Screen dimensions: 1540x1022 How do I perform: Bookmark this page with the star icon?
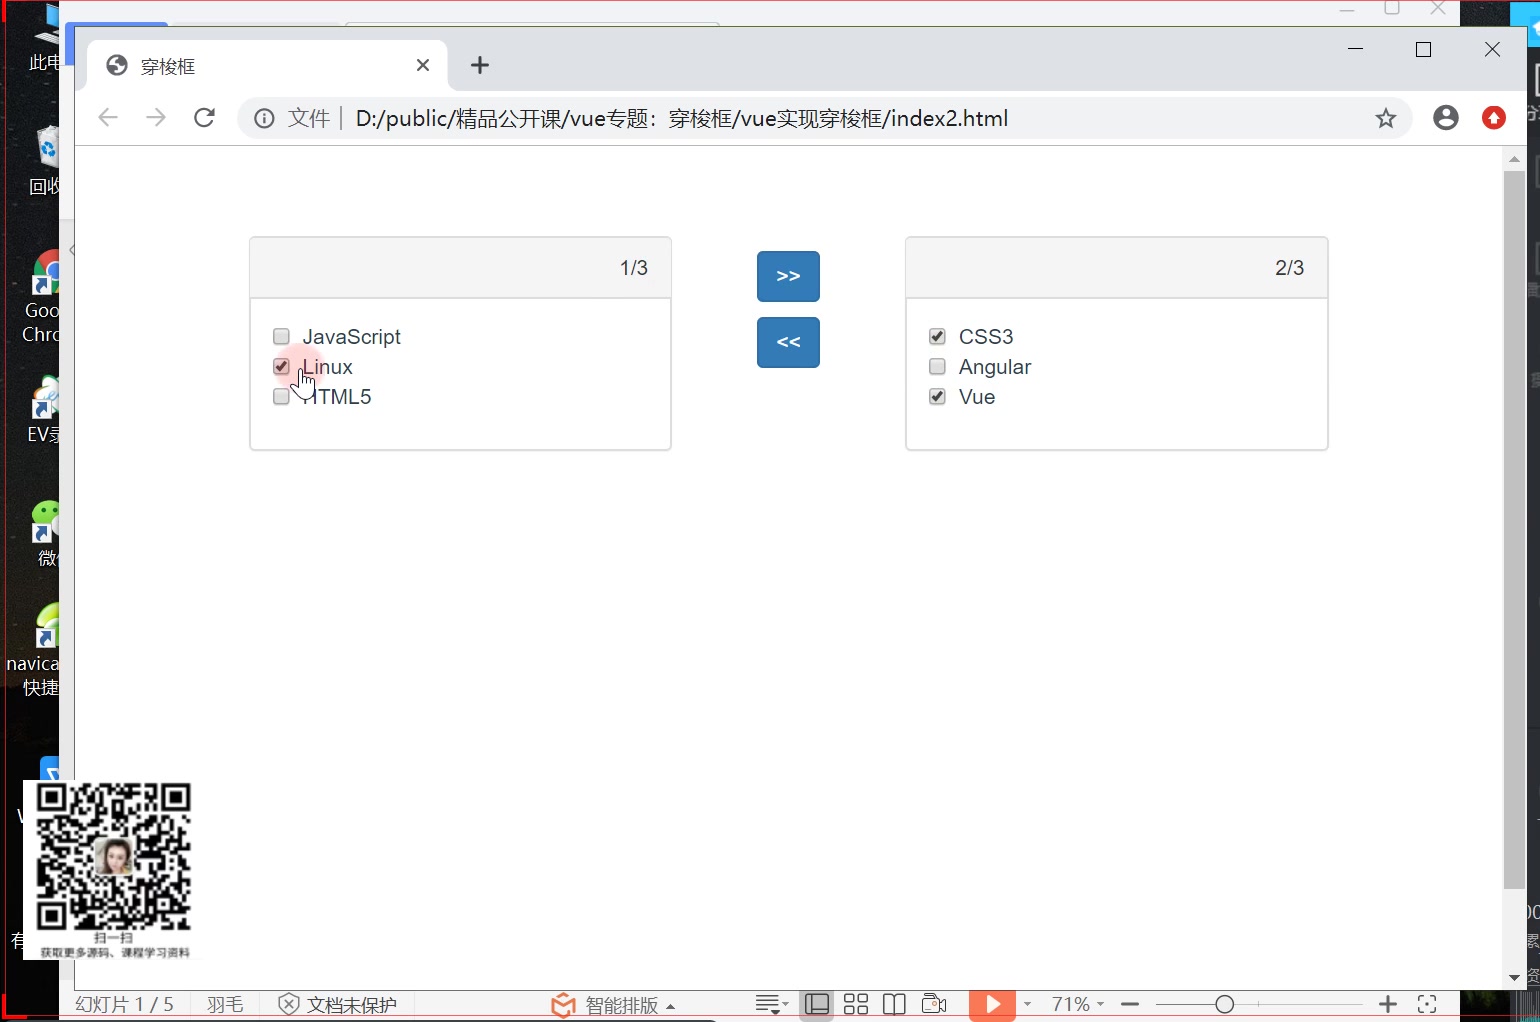[1385, 119]
